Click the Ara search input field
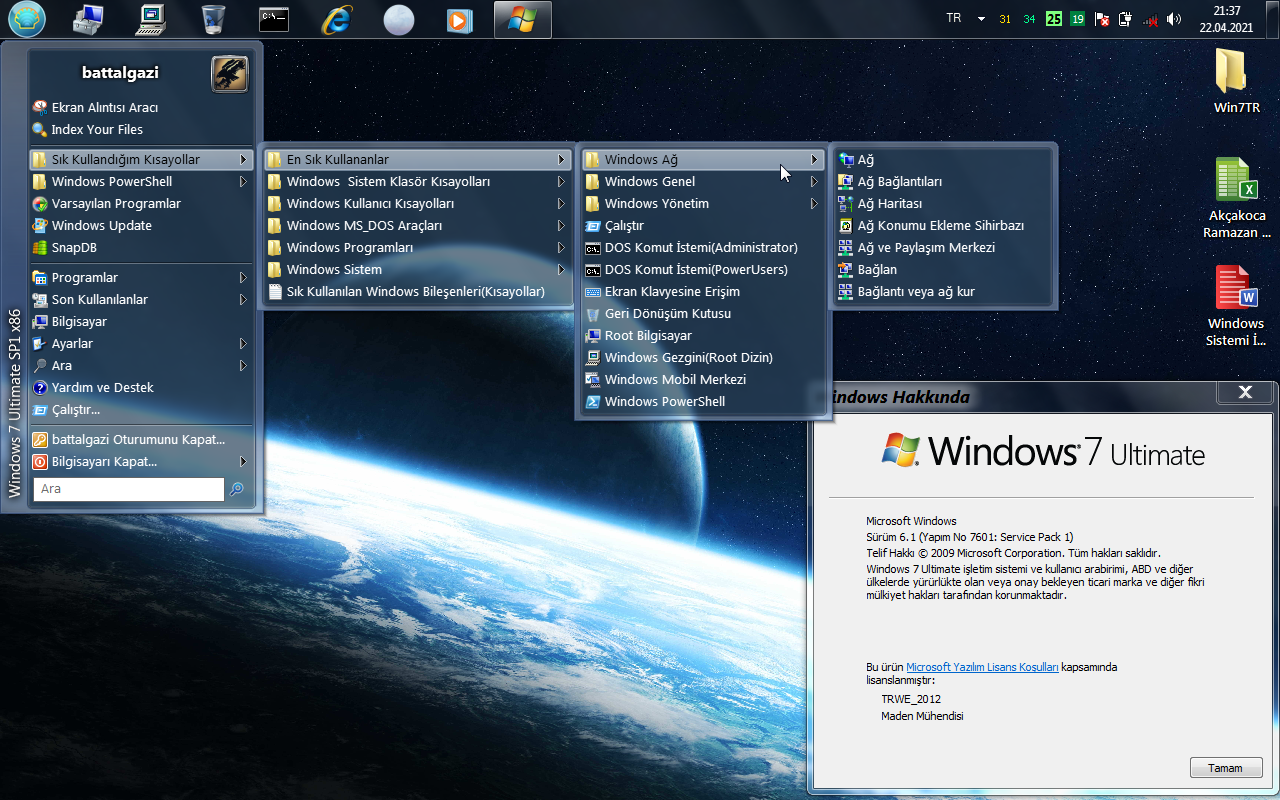Image resolution: width=1280 pixels, height=800 pixels. (128, 488)
